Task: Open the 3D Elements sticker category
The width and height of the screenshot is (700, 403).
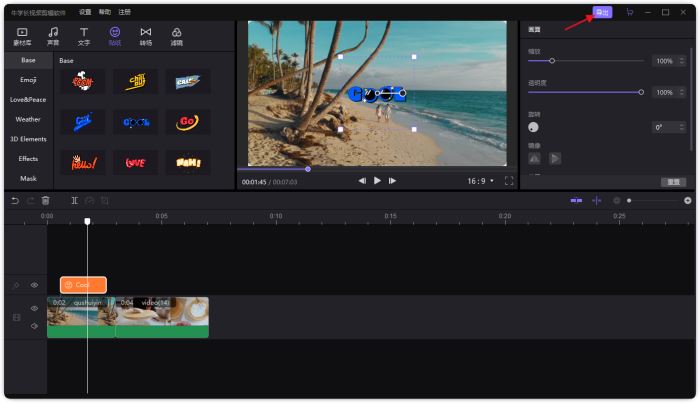Action: [28, 139]
